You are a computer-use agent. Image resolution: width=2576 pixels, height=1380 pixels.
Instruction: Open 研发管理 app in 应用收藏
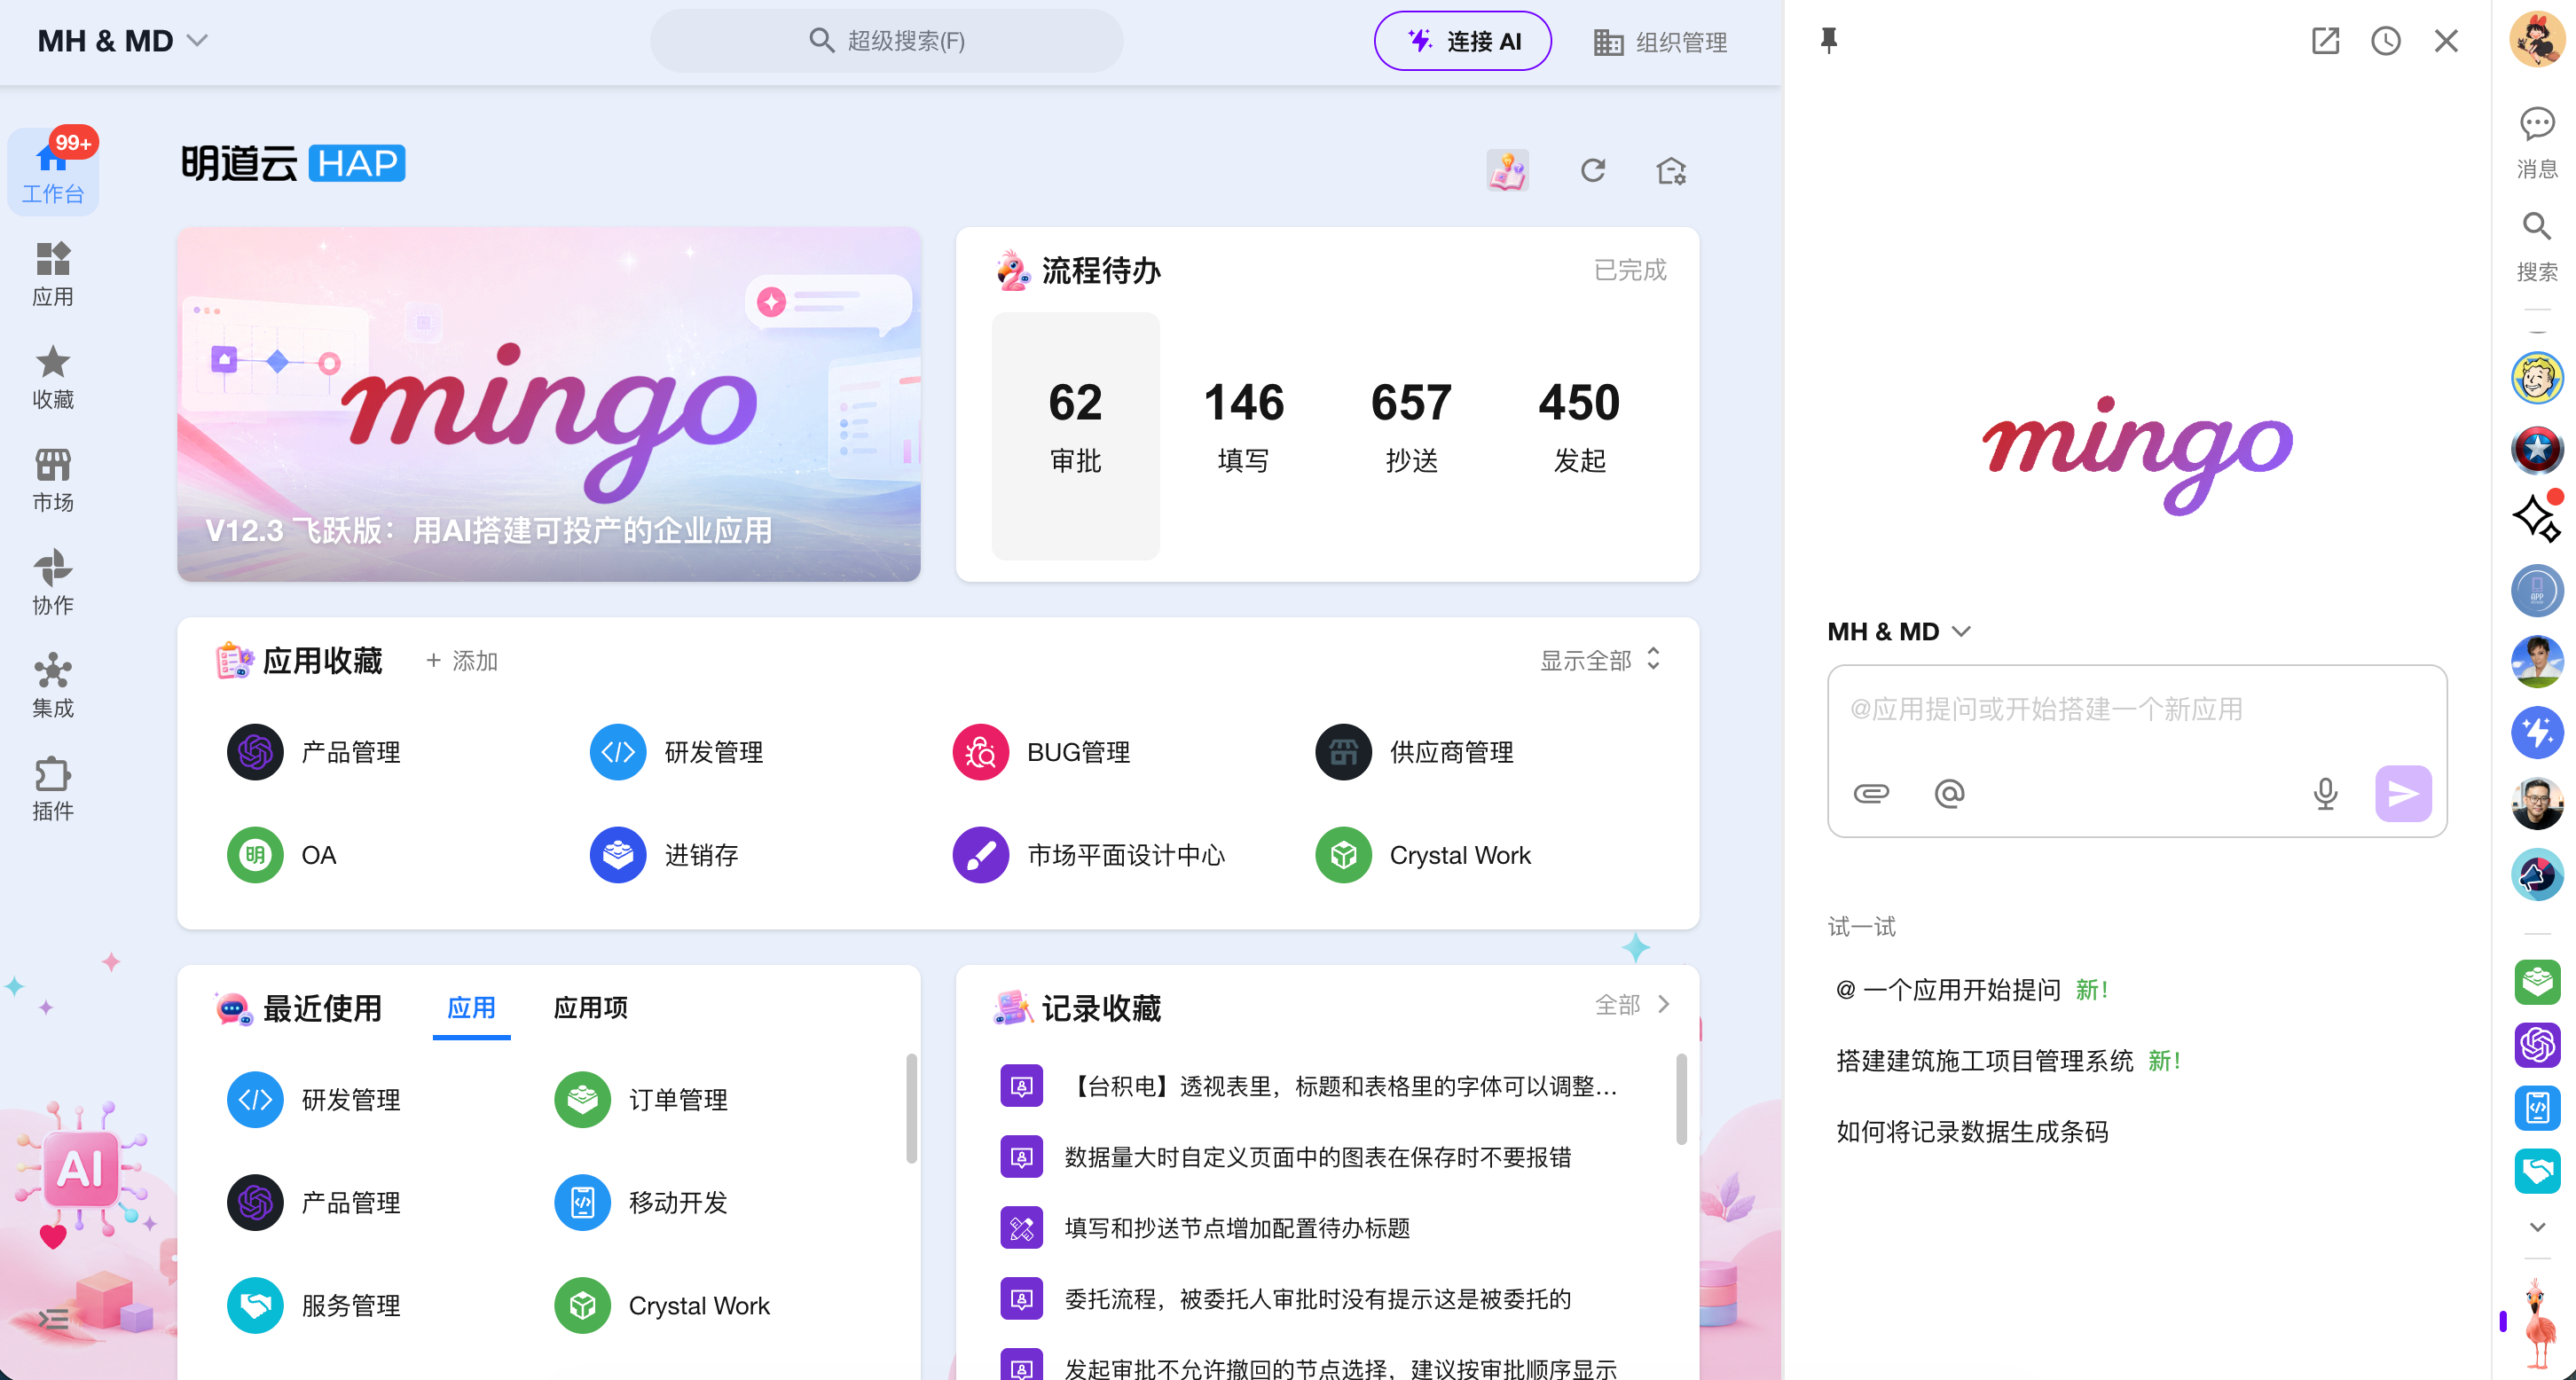677,752
